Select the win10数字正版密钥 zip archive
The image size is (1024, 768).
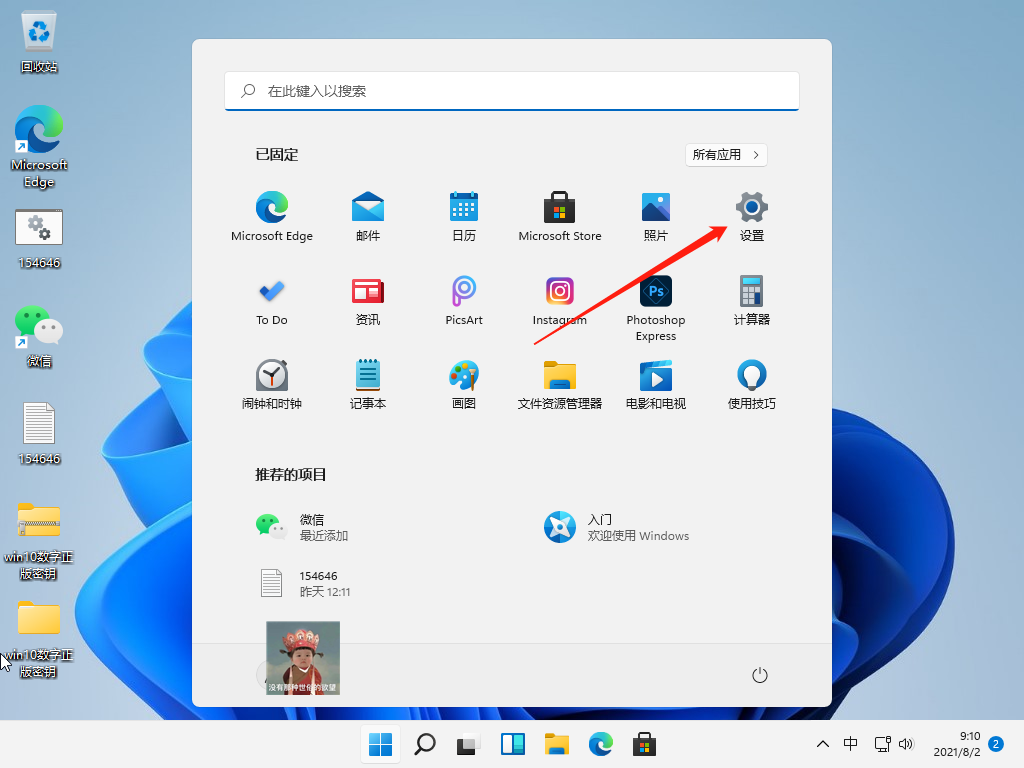pyautogui.click(x=39, y=541)
